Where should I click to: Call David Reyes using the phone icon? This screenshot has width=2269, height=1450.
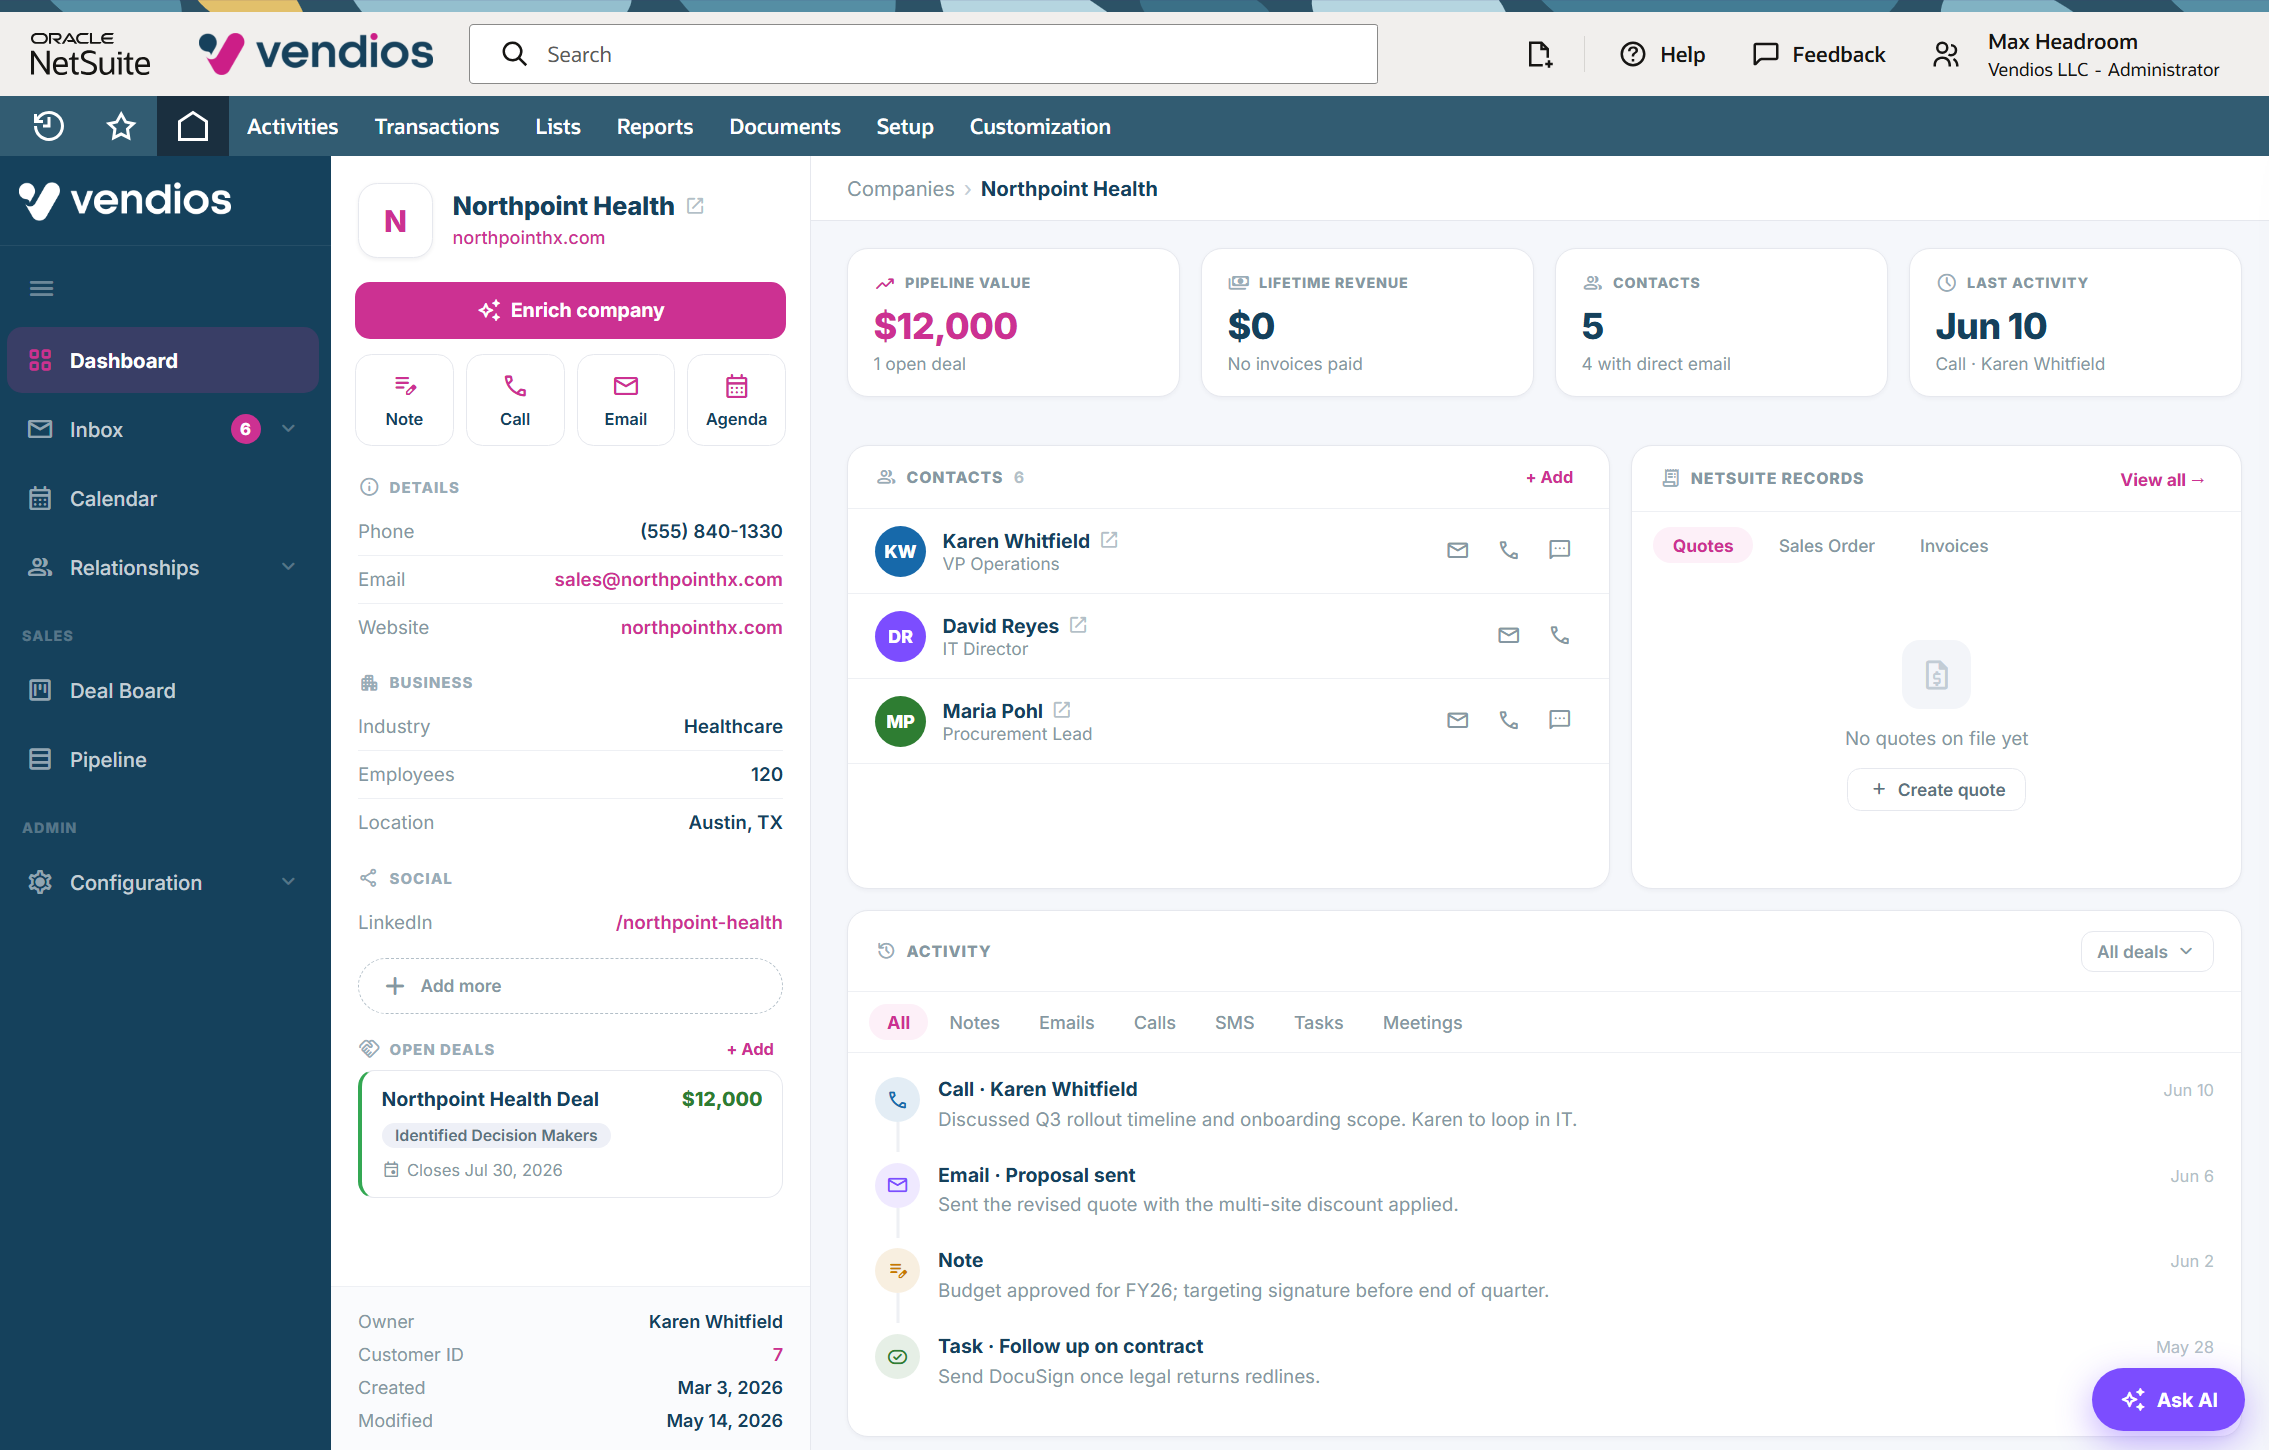coord(1560,635)
